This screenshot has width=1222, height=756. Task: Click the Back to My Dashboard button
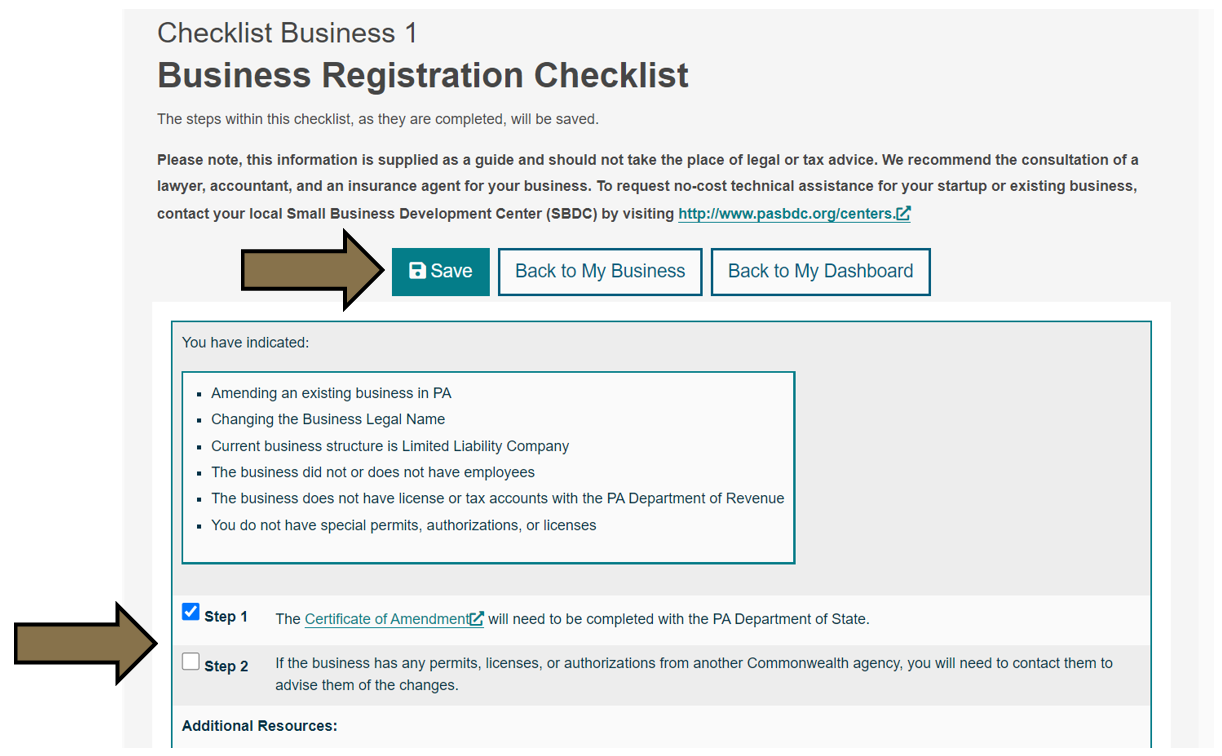[820, 271]
